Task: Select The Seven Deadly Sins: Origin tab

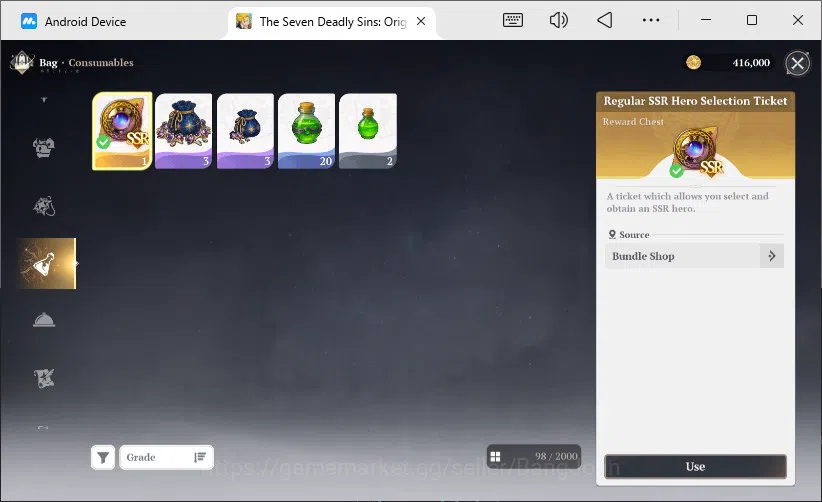Action: 332,21
